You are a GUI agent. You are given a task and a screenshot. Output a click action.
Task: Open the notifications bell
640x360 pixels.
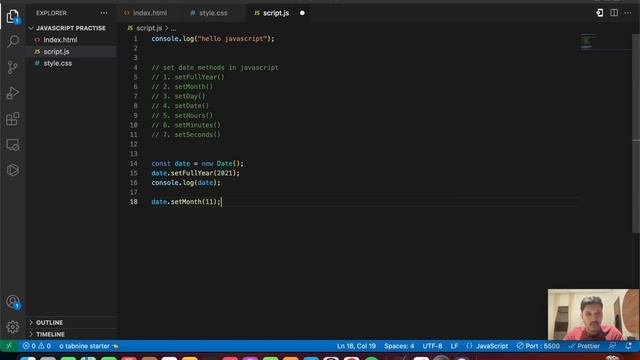click(629, 346)
